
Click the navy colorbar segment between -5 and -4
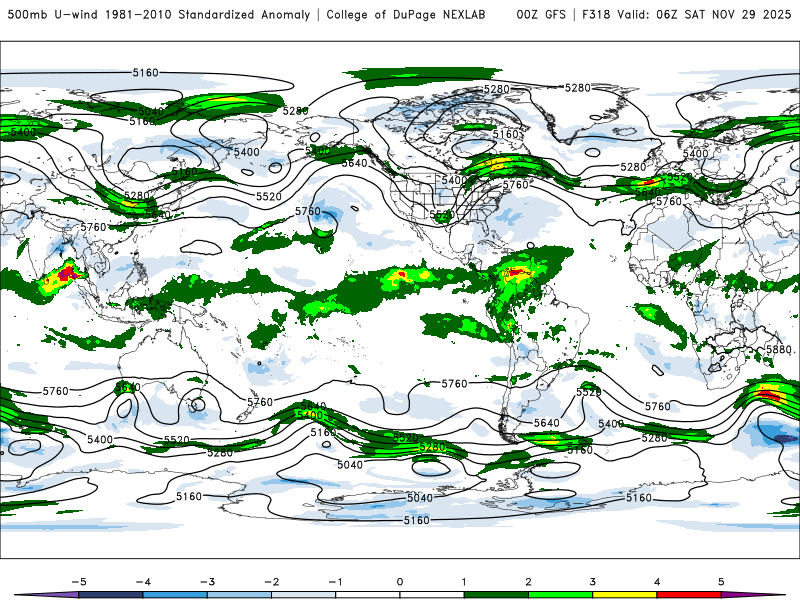click(x=111, y=595)
